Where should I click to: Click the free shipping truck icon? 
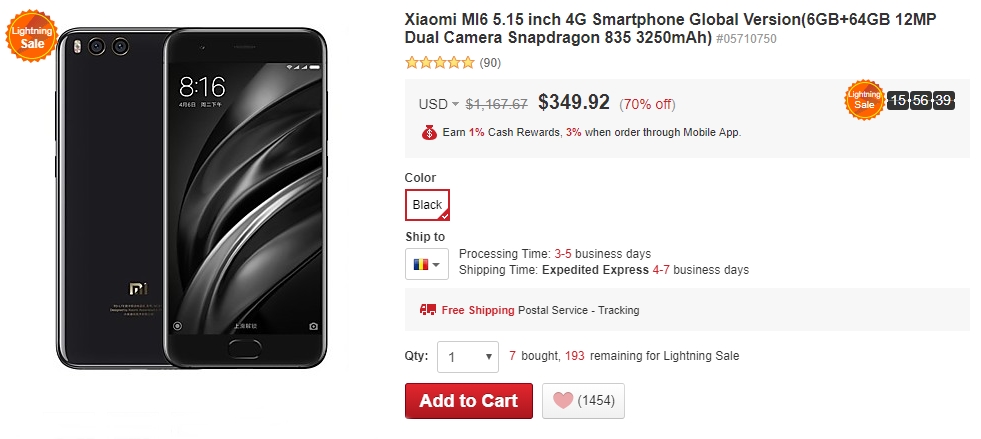point(428,310)
